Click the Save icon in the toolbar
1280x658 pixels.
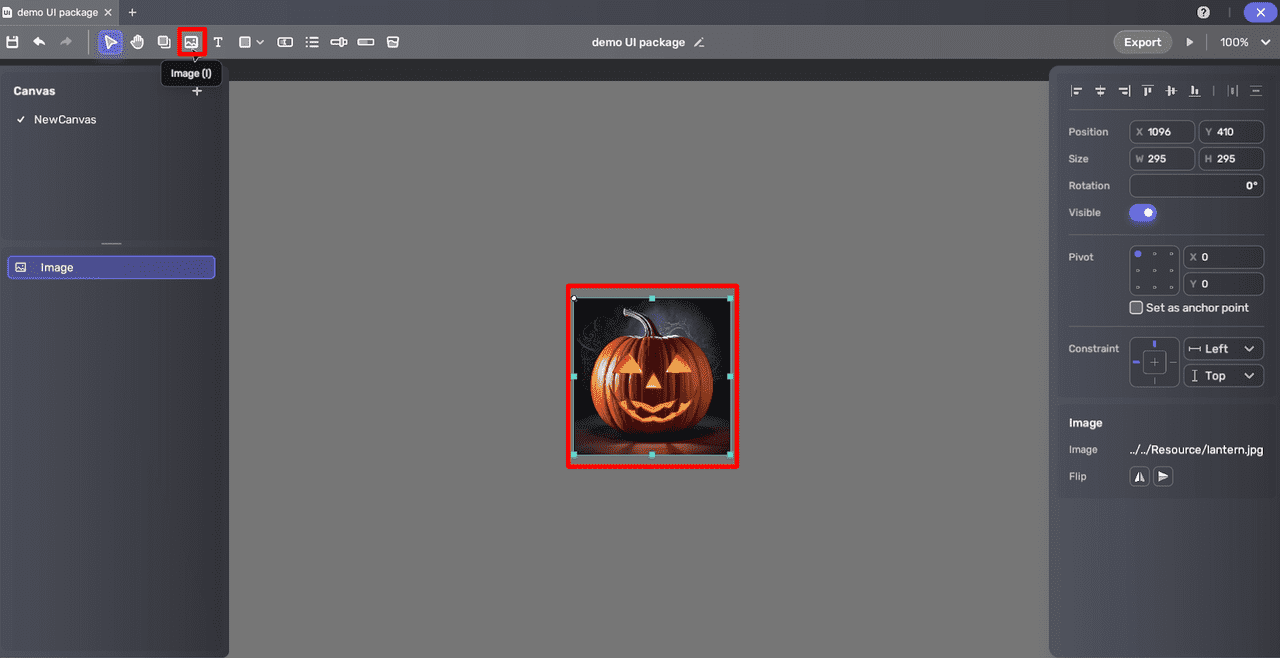tap(13, 42)
